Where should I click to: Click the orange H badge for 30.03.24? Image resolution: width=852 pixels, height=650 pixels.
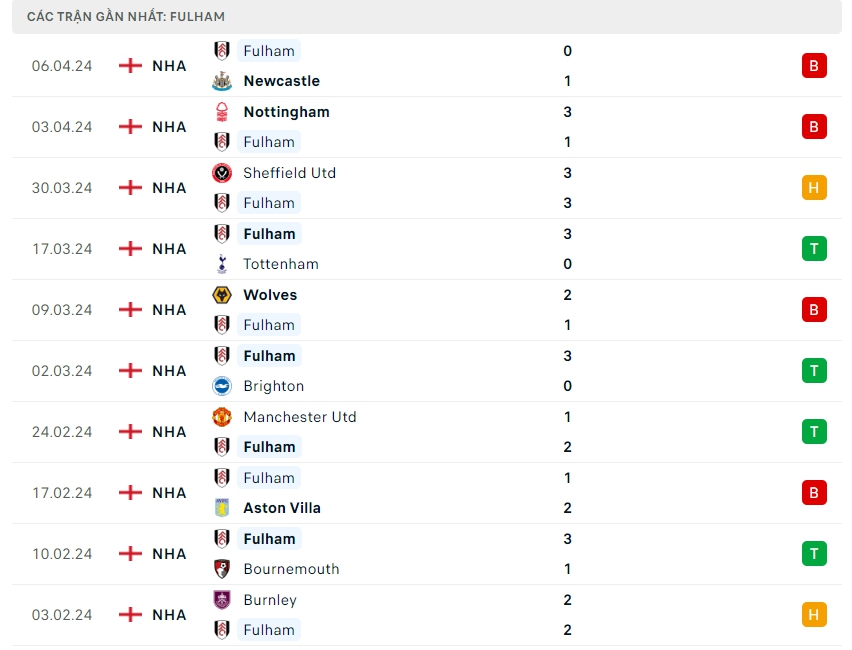click(x=814, y=188)
